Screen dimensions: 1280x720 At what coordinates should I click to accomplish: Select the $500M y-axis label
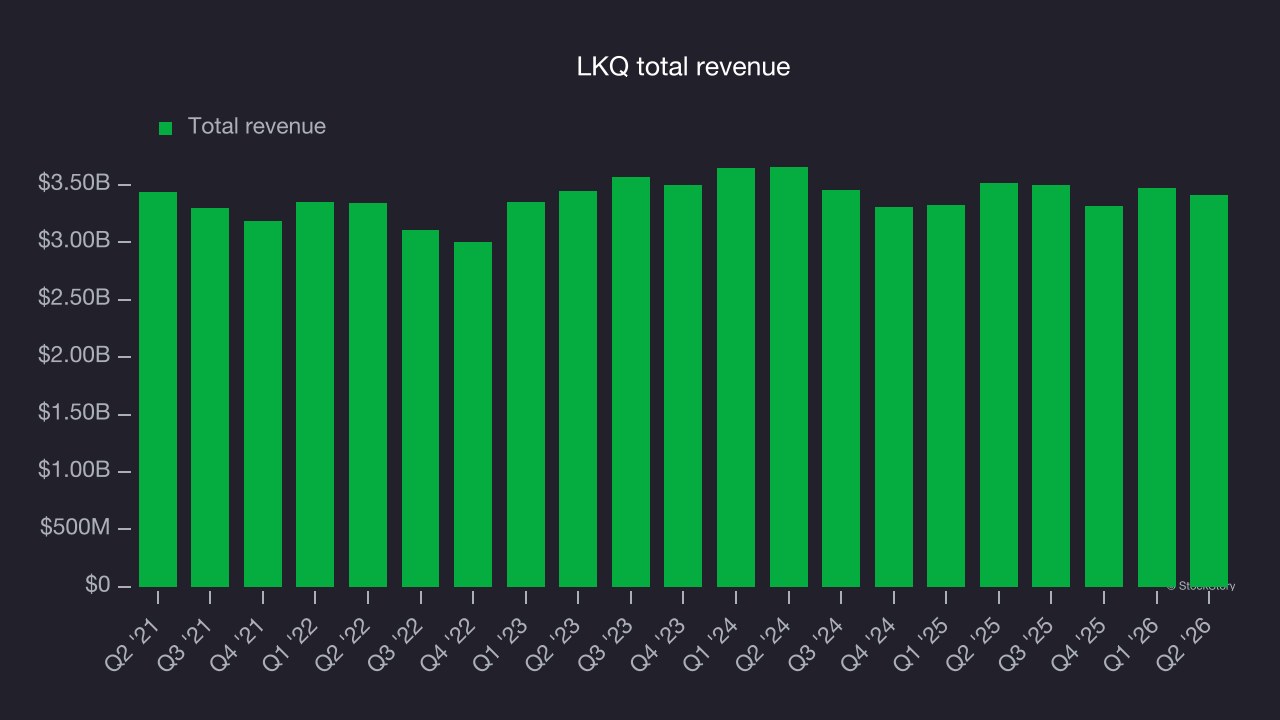click(75, 527)
